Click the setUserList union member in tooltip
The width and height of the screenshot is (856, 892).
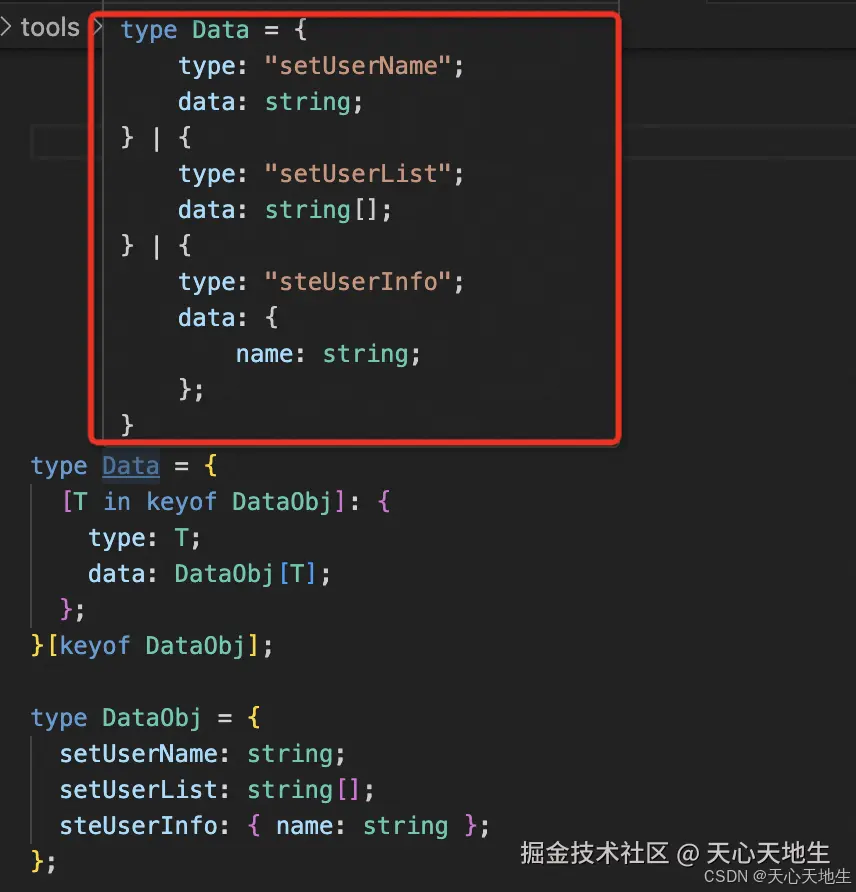[x=361, y=173]
